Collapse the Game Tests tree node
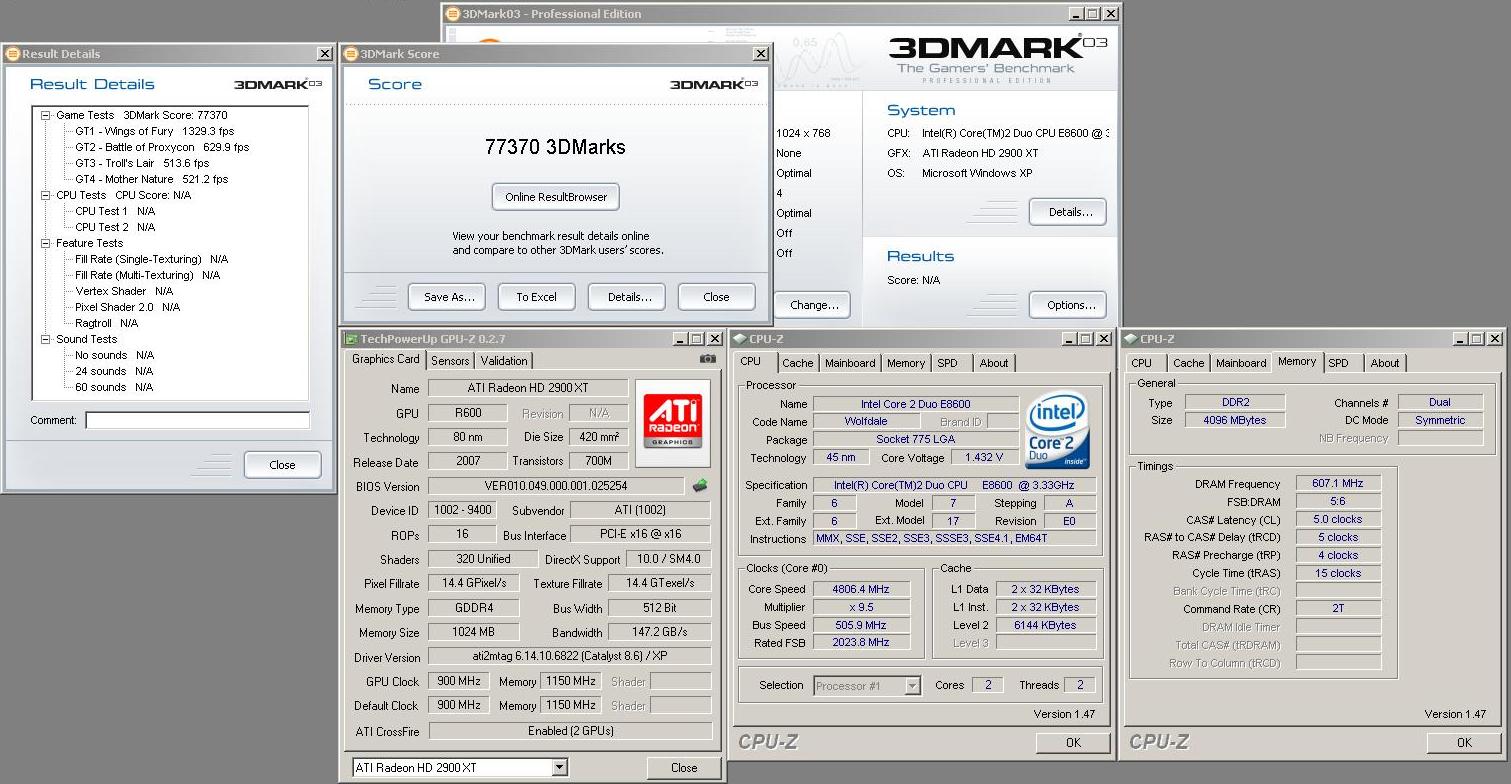 46,115
